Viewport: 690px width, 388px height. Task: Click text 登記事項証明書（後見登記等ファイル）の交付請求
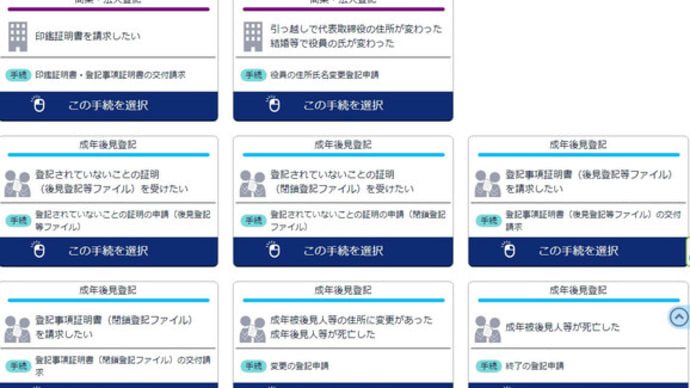pyautogui.click(x=593, y=220)
